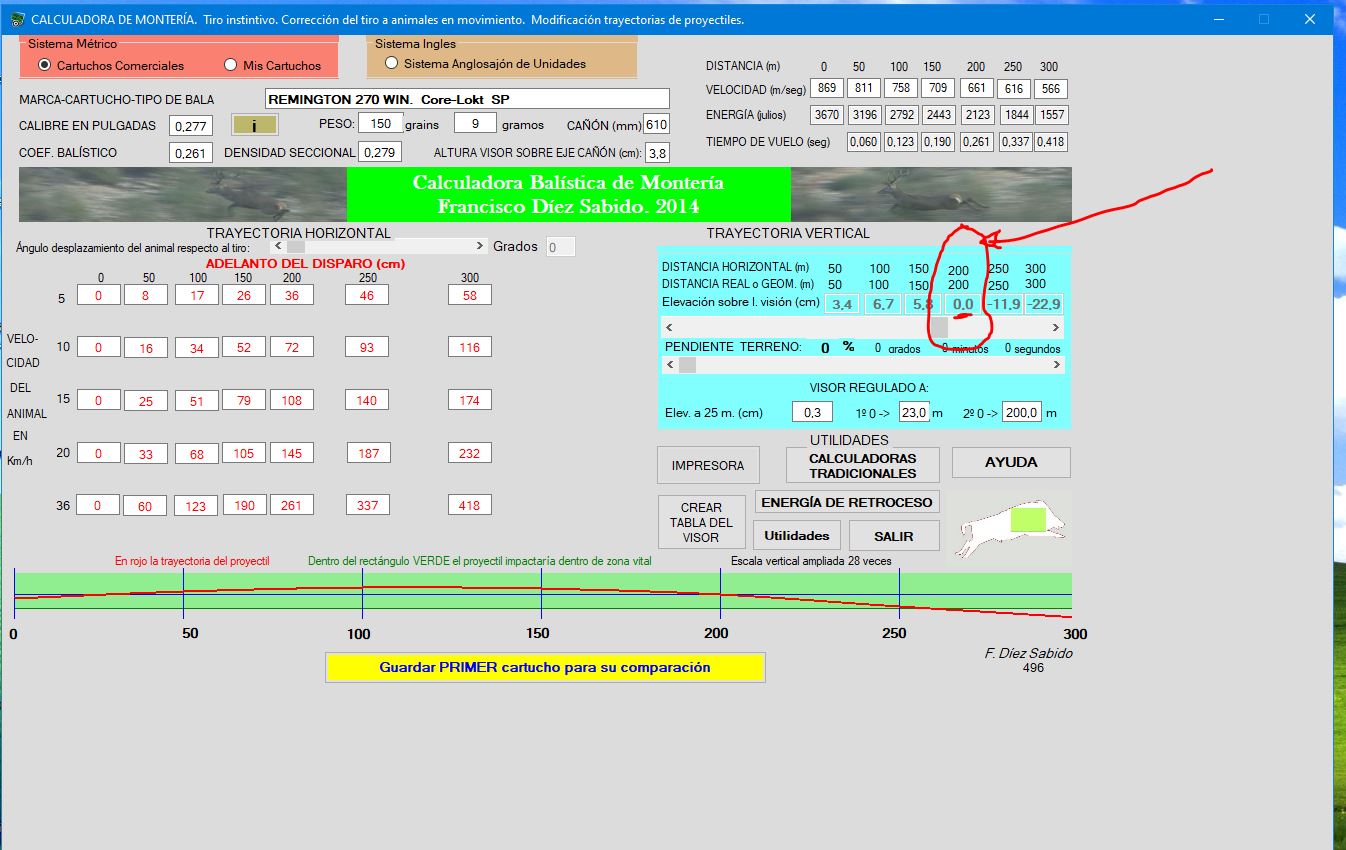Select Mis Cartuchos radio option
1346x850 pixels.
coord(231,65)
